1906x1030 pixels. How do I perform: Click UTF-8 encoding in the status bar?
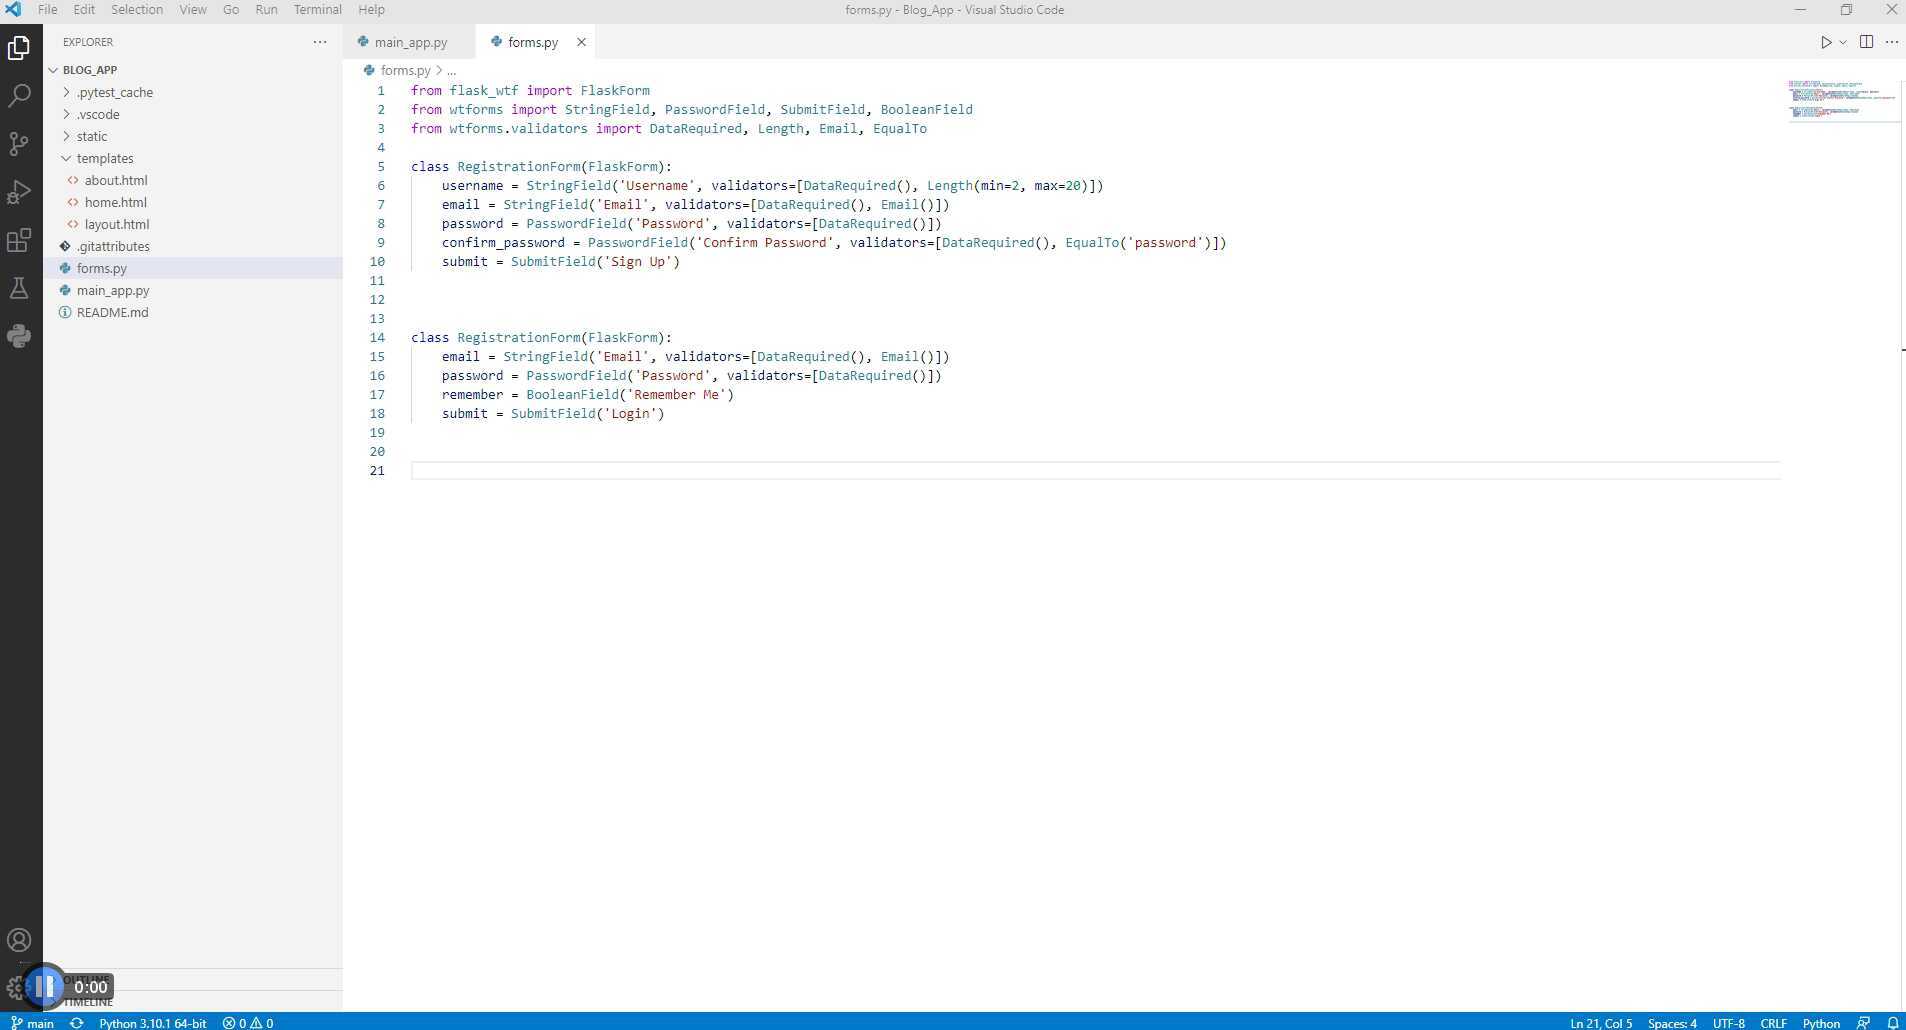click(1727, 1022)
